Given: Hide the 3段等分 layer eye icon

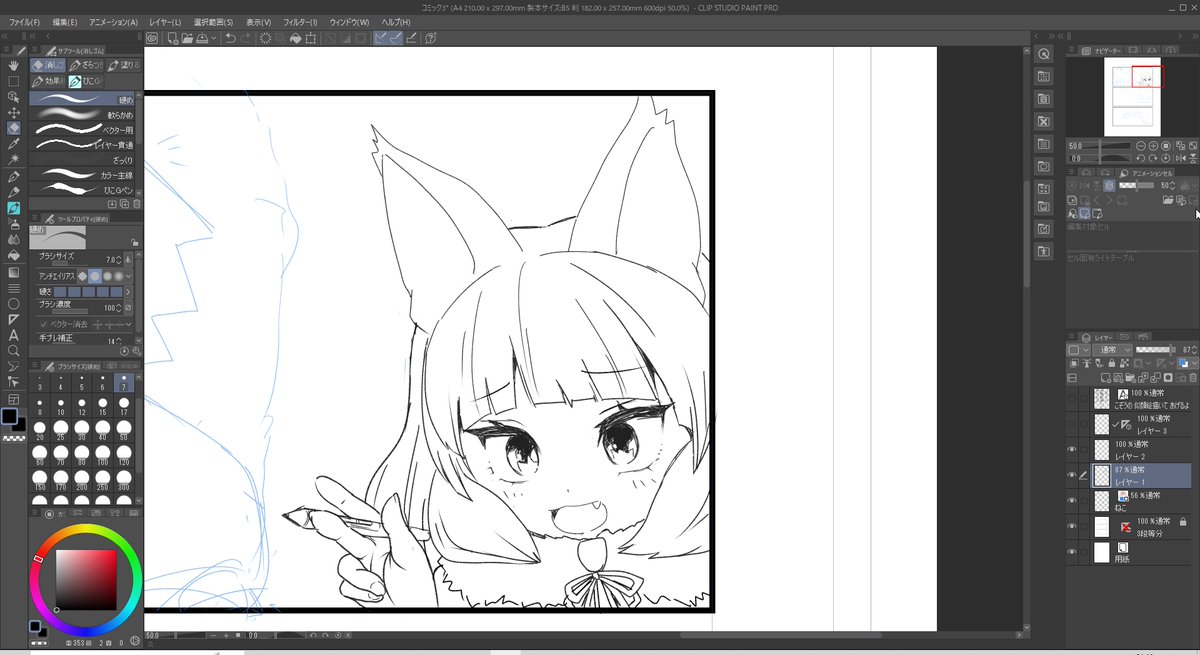Looking at the screenshot, I should (x=1072, y=526).
